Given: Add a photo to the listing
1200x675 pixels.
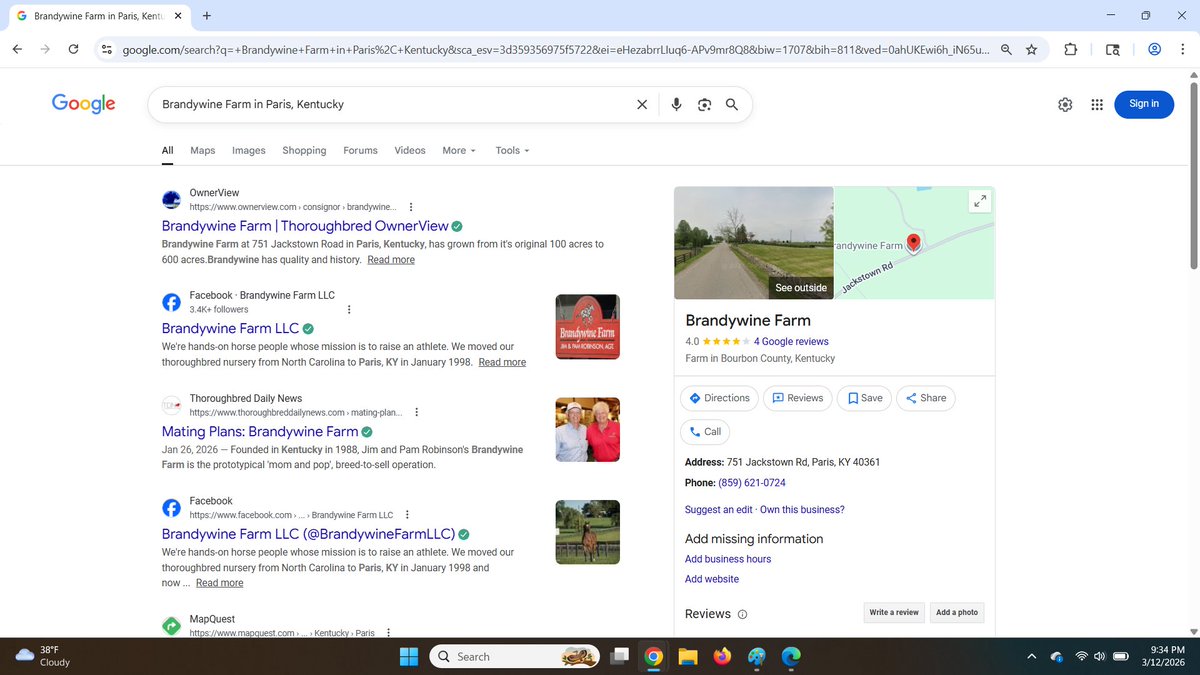Looking at the screenshot, I should (x=957, y=612).
